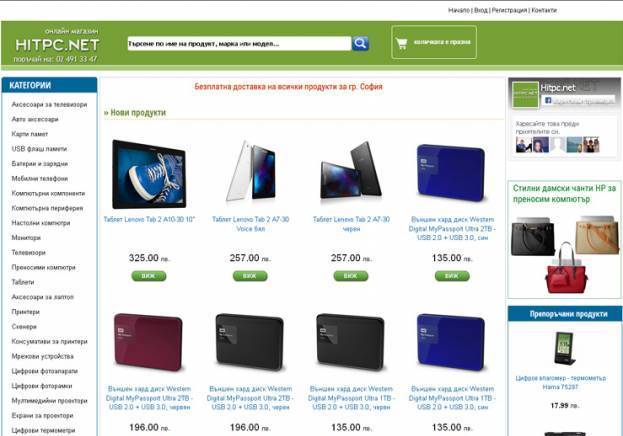Click the Hama thermometer product image
This screenshot has width=623, height=436.
(x=565, y=348)
